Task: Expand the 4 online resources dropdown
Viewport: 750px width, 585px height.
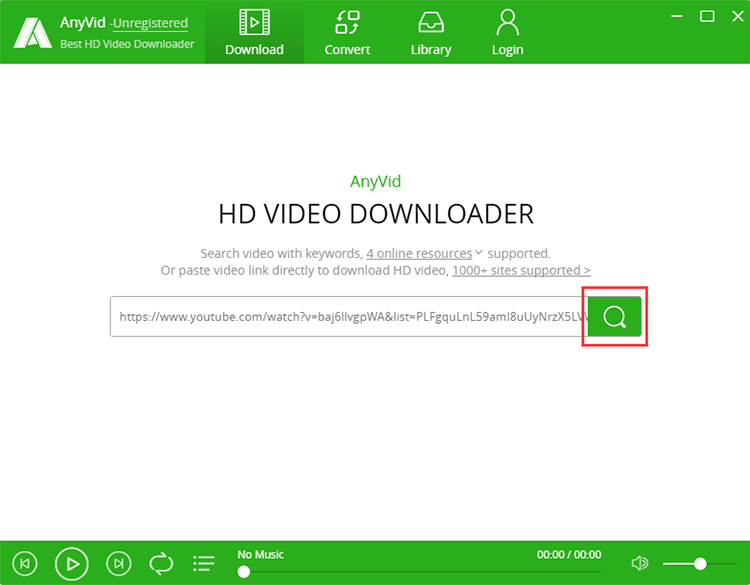Action: [424, 253]
